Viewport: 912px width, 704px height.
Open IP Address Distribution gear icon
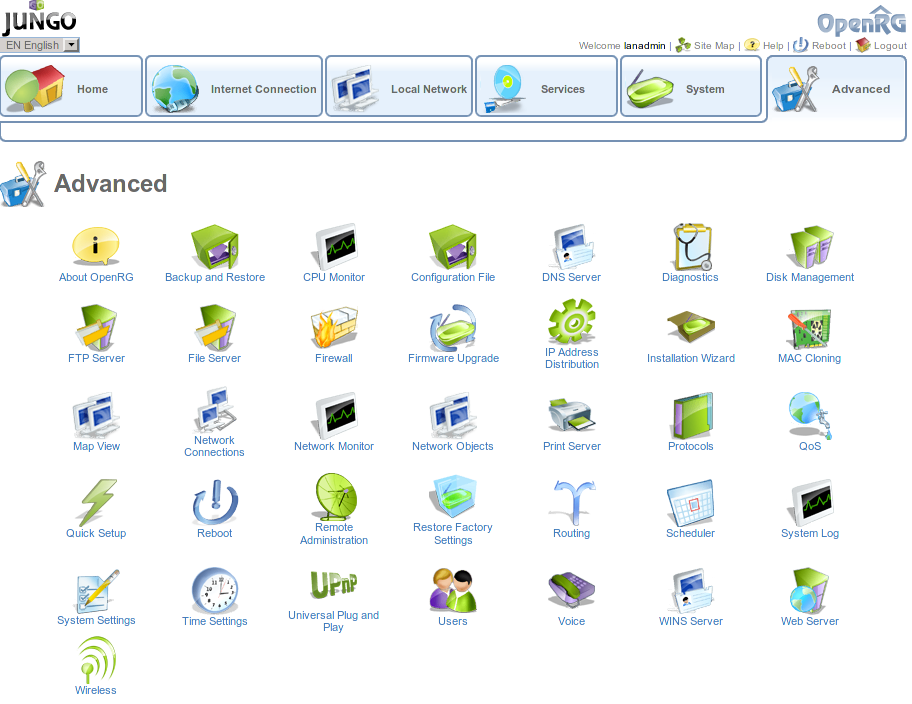click(572, 321)
